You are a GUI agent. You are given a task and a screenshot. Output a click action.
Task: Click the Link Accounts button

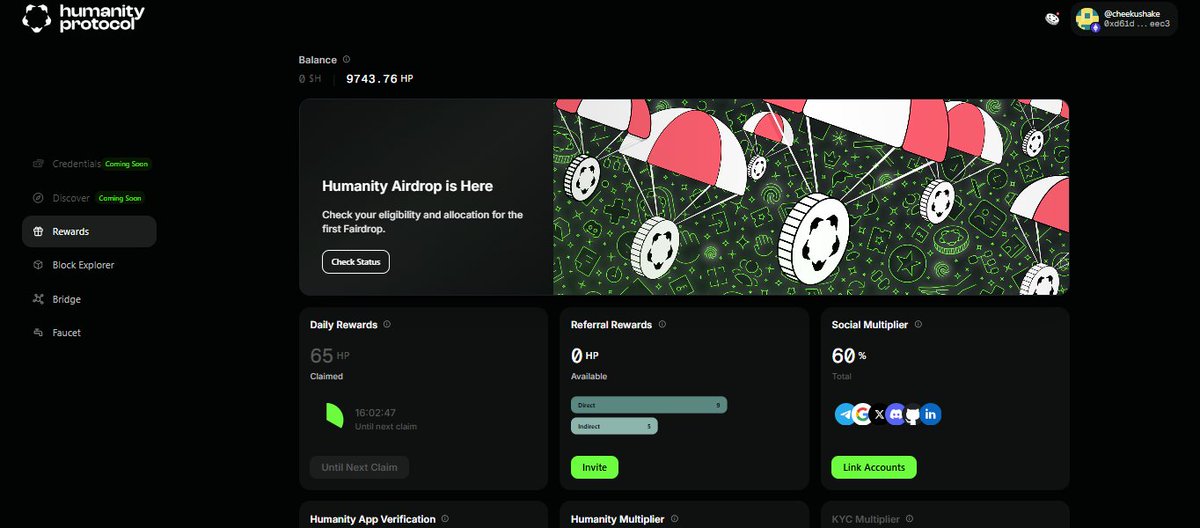tap(874, 467)
